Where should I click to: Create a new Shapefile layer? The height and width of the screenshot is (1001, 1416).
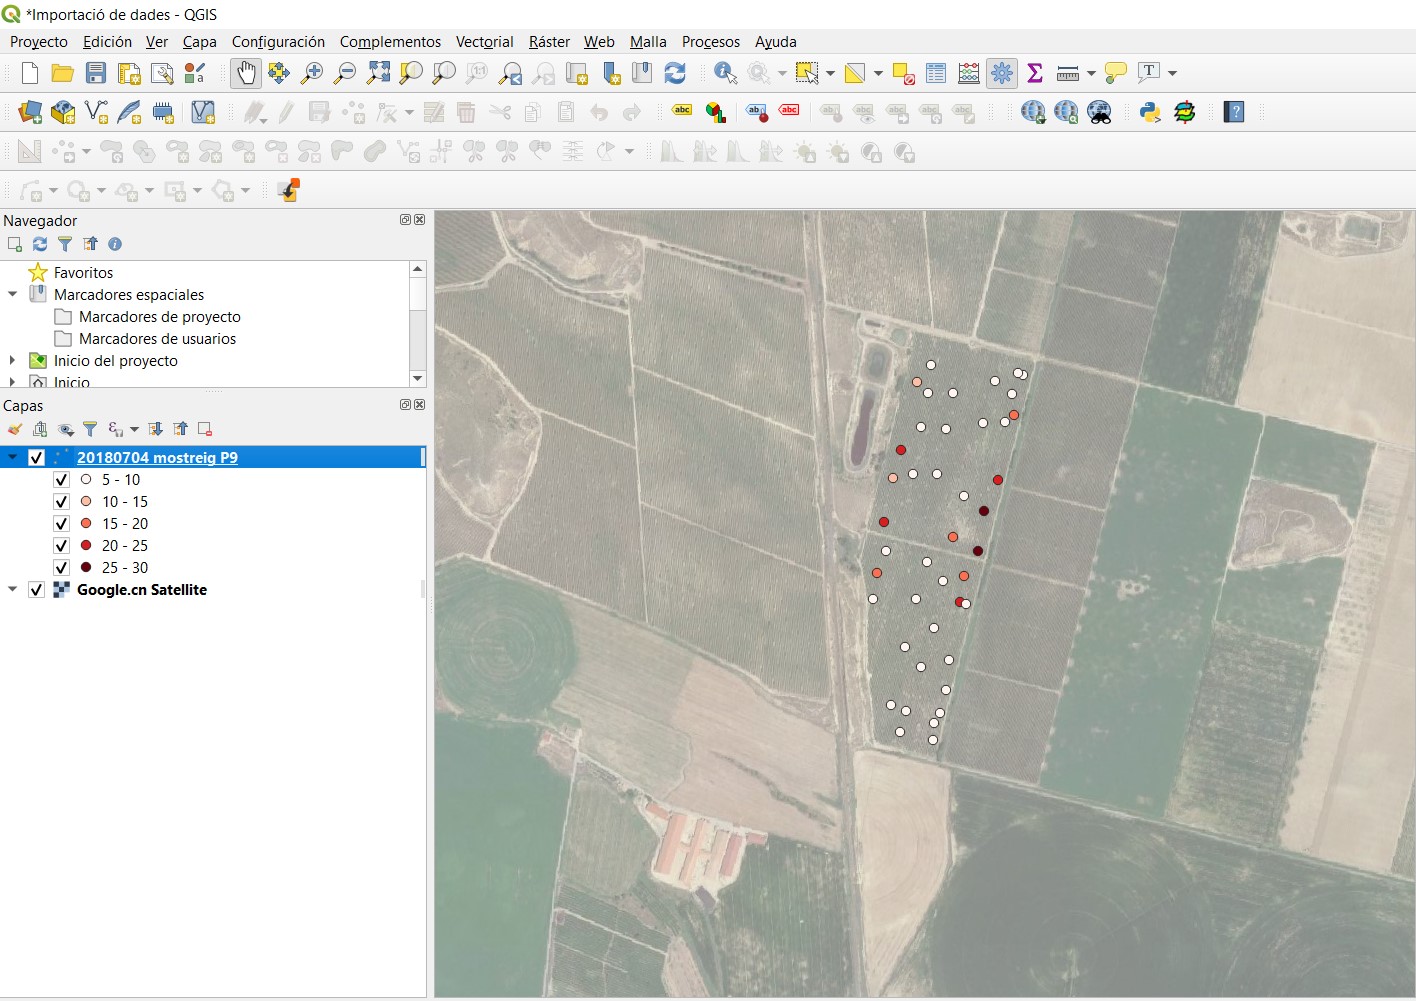pyautogui.click(x=96, y=112)
